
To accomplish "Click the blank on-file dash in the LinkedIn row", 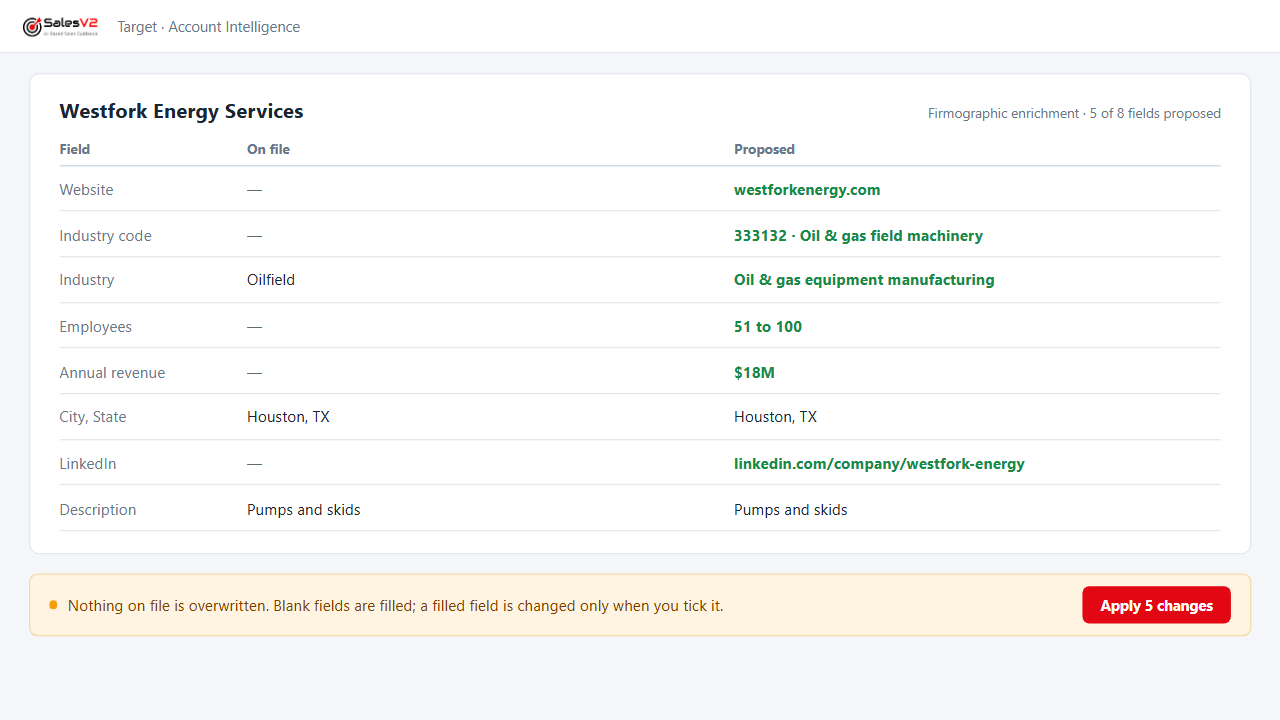I will coord(254,464).
